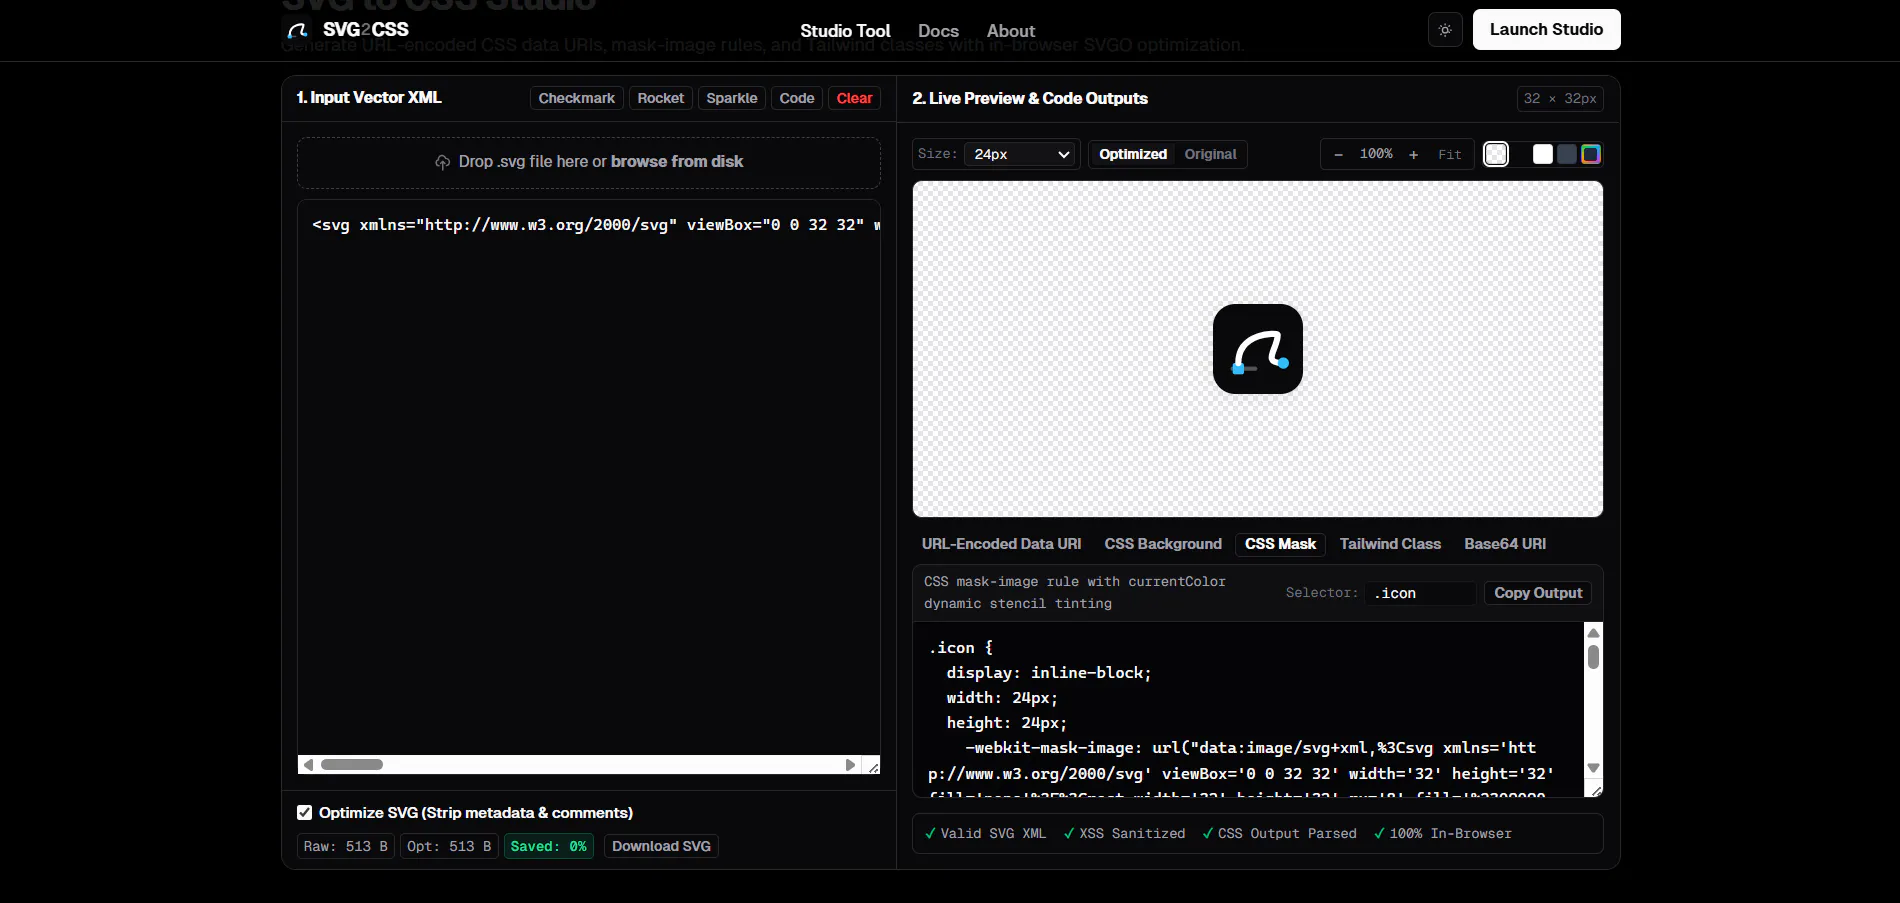
Task: Click the Download SVG button
Action: point(661,846)
